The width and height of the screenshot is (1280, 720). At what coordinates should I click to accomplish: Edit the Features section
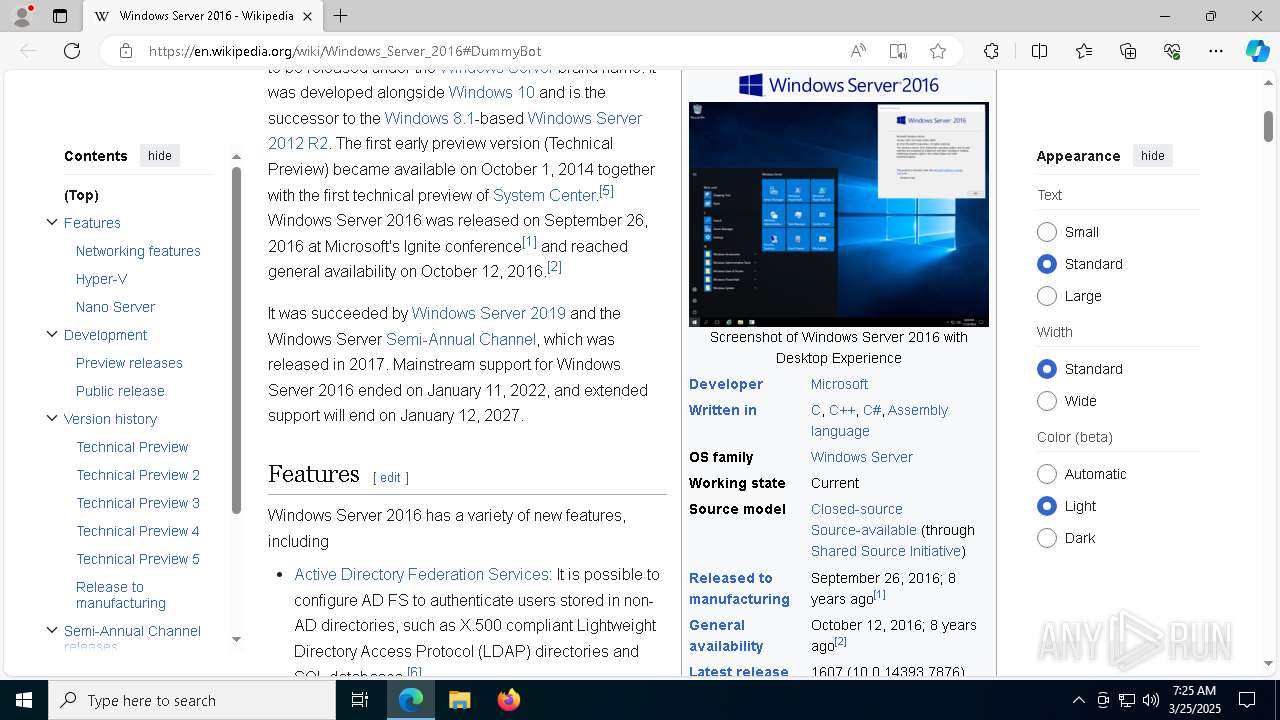(x=390, y=478)
